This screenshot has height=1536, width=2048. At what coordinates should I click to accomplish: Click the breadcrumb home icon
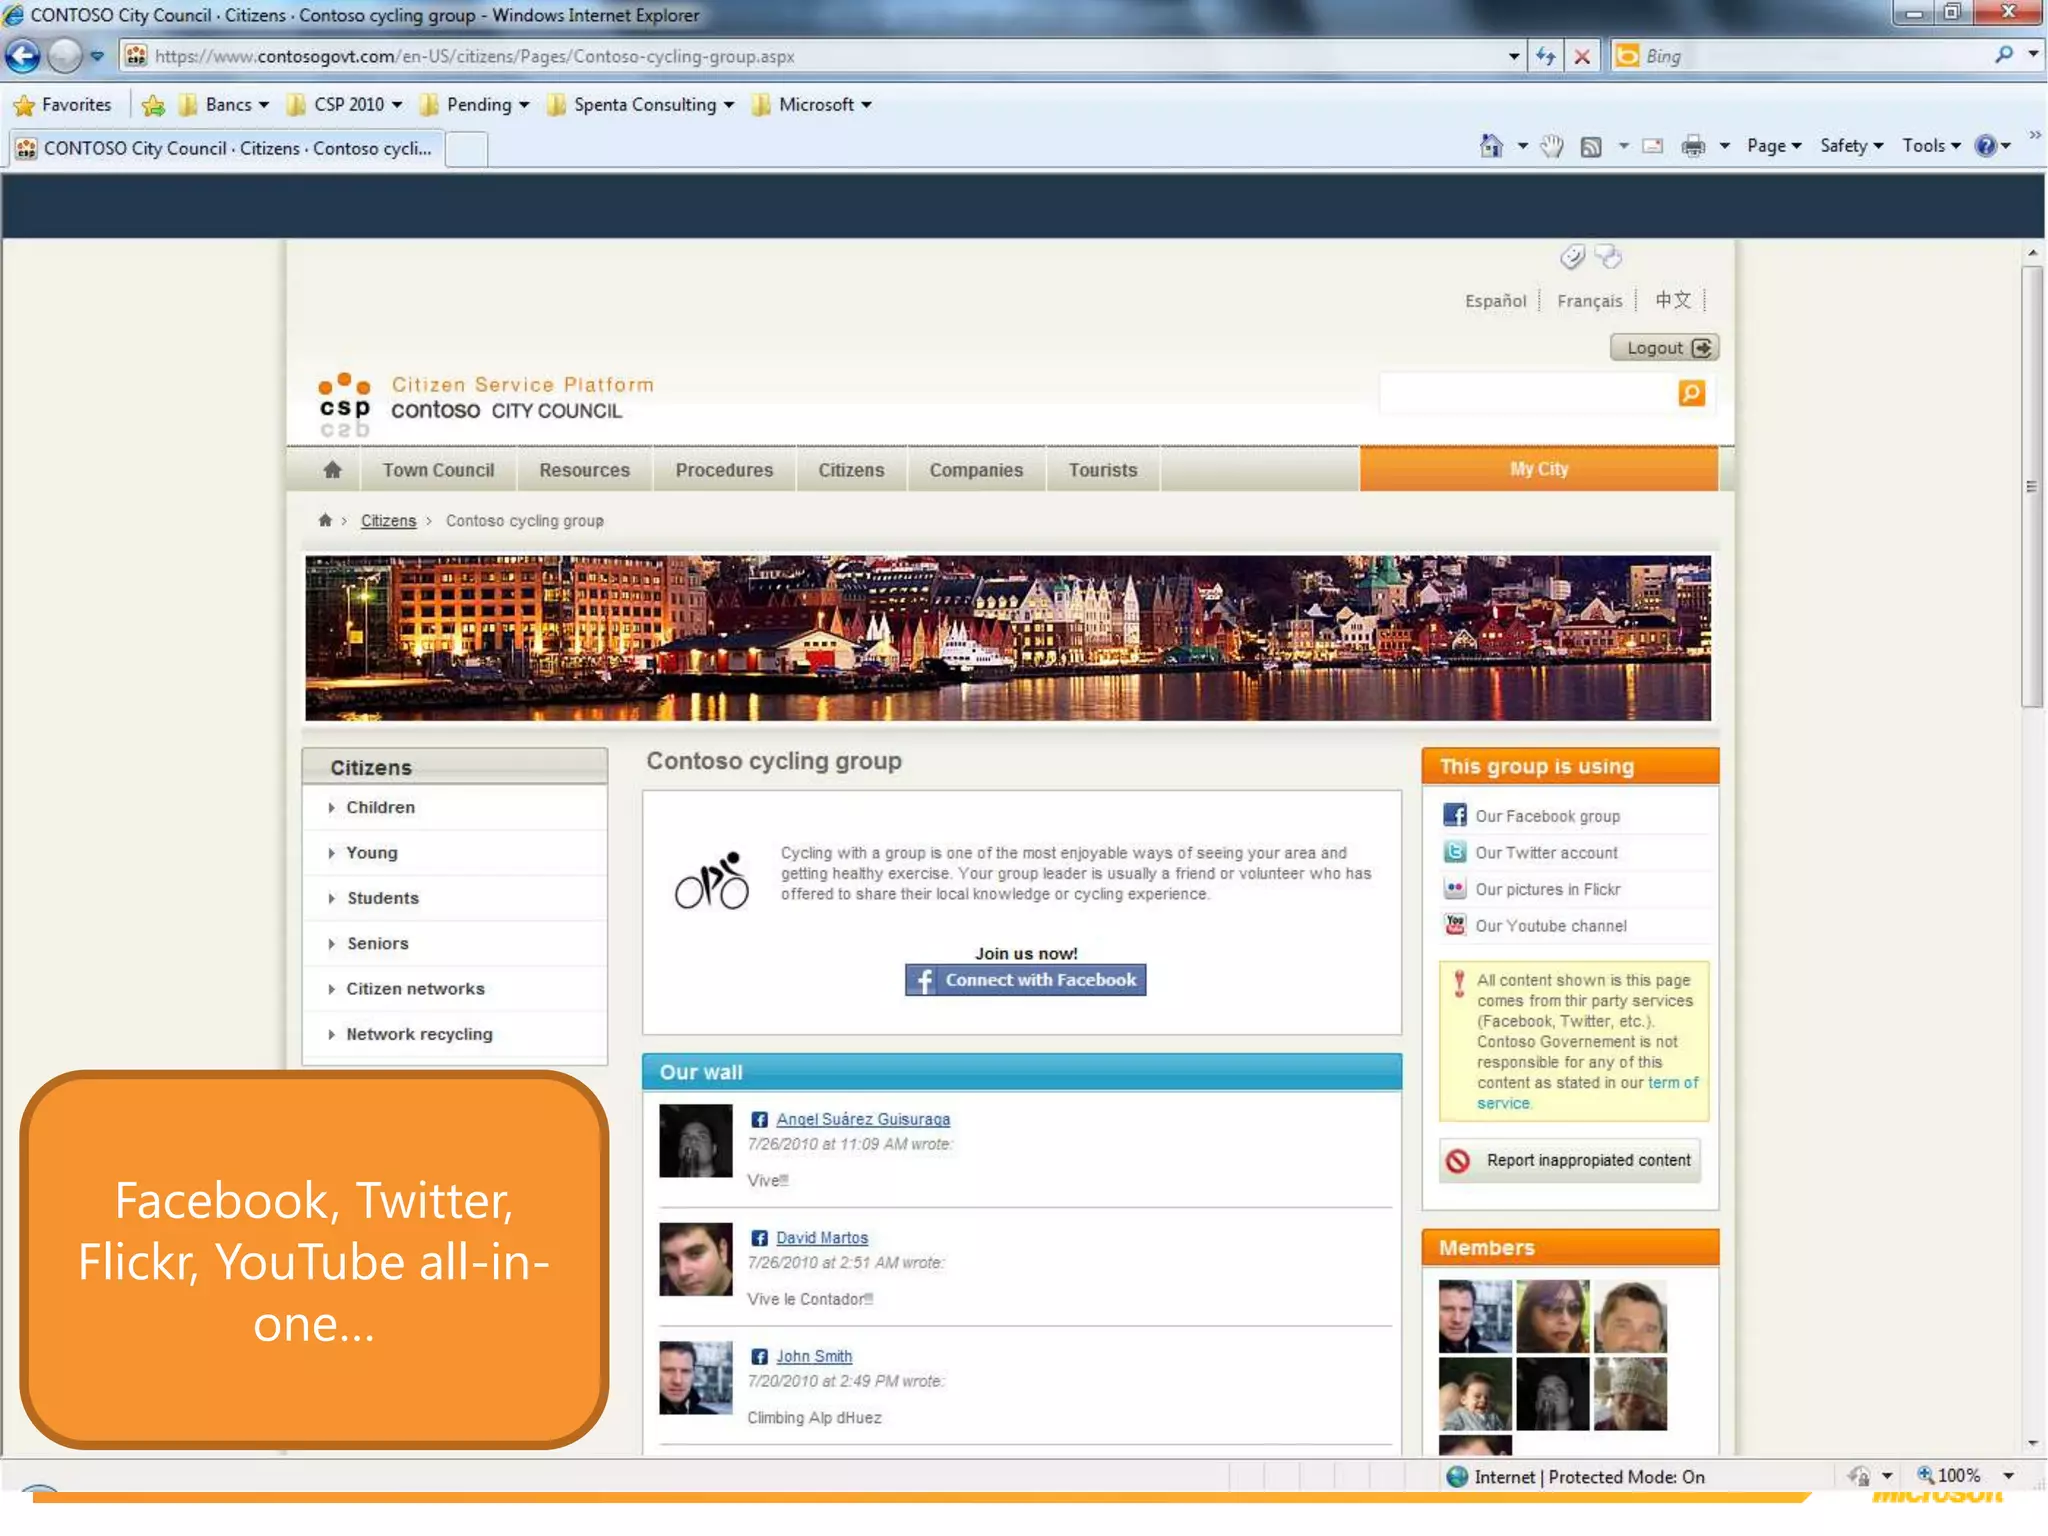(325, 520)
